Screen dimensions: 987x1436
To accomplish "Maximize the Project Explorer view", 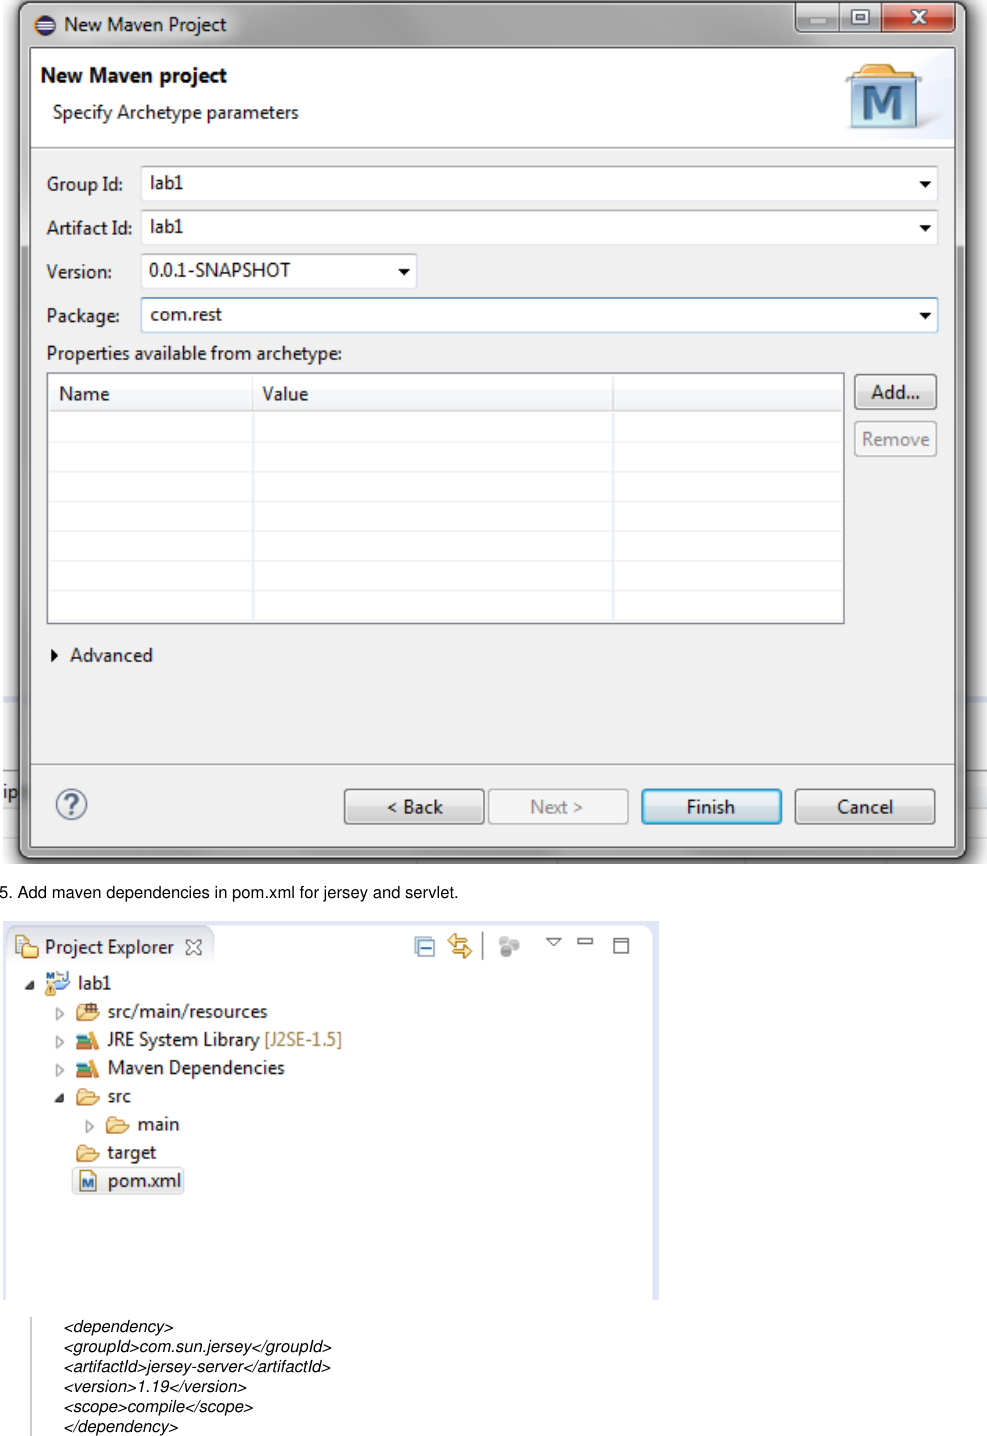I will (x=621, y=945).
